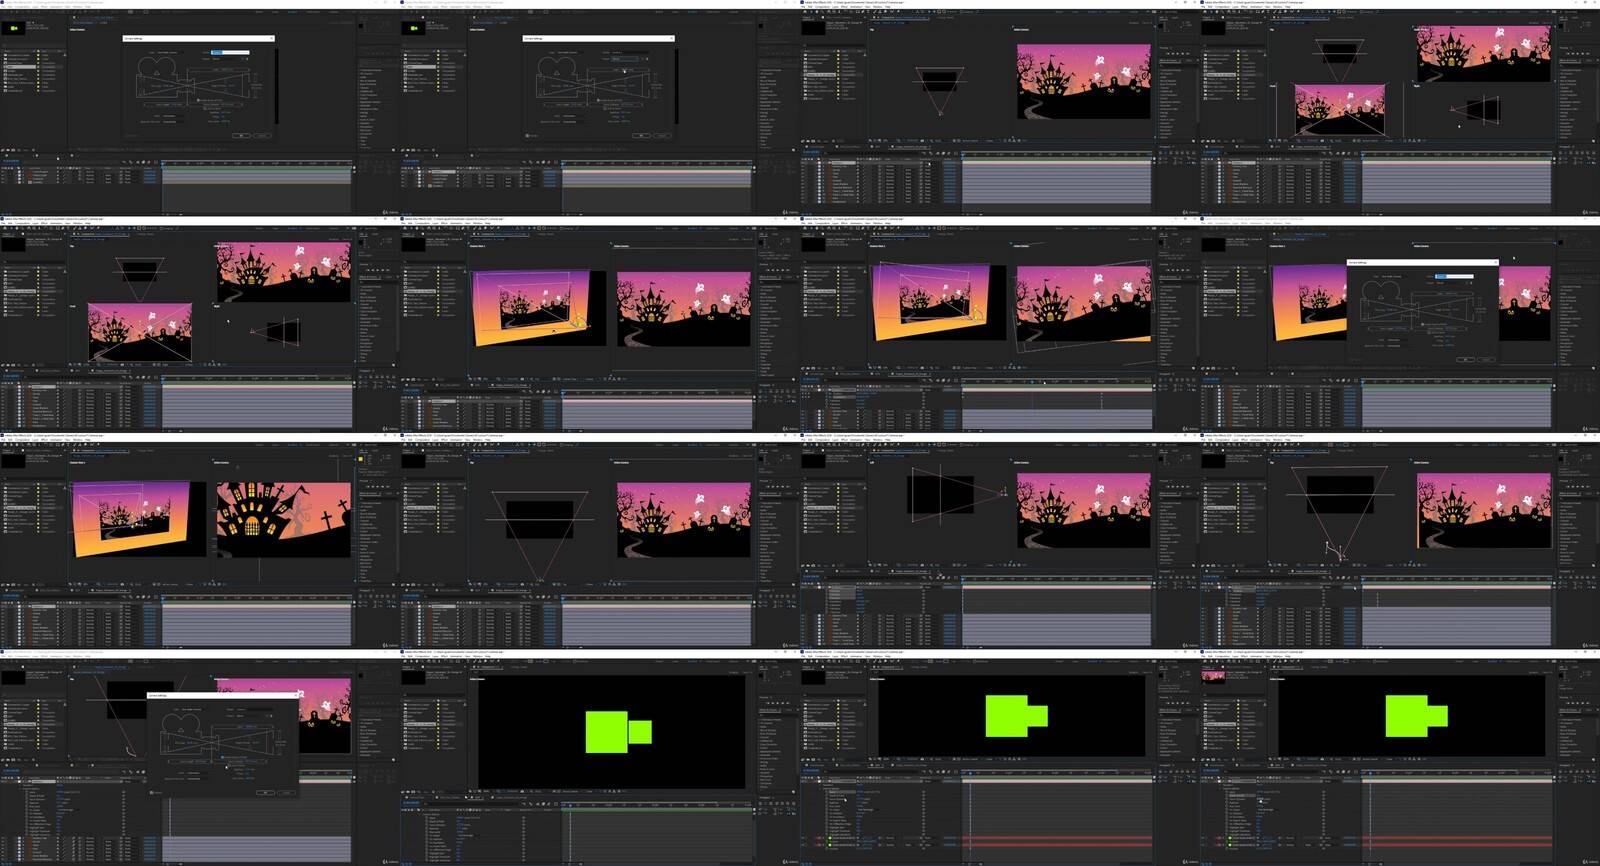This screenshot has width=1600, height=866.
Task: Click the highlighted Name field in first thumbnail's dialog
Action: (231, 52)
